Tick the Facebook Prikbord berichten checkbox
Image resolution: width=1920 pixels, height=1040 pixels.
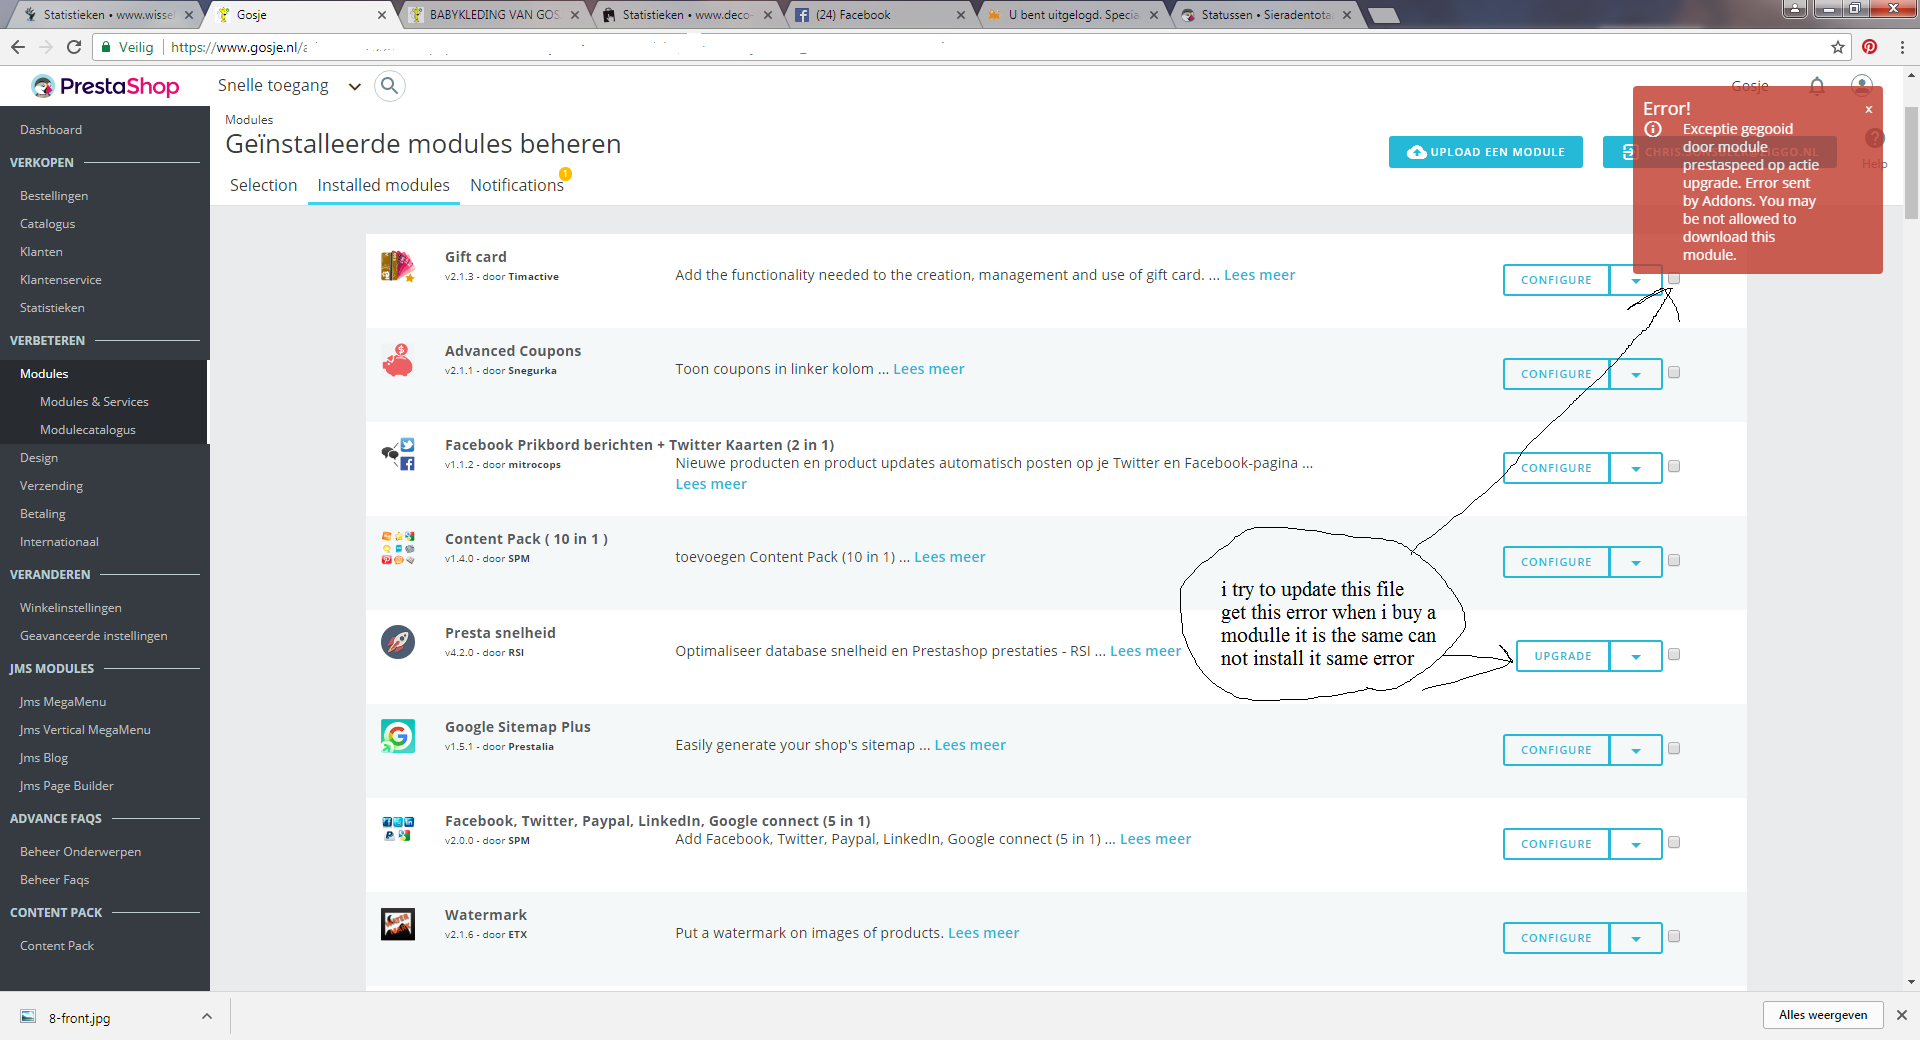tap(1674, 467)
